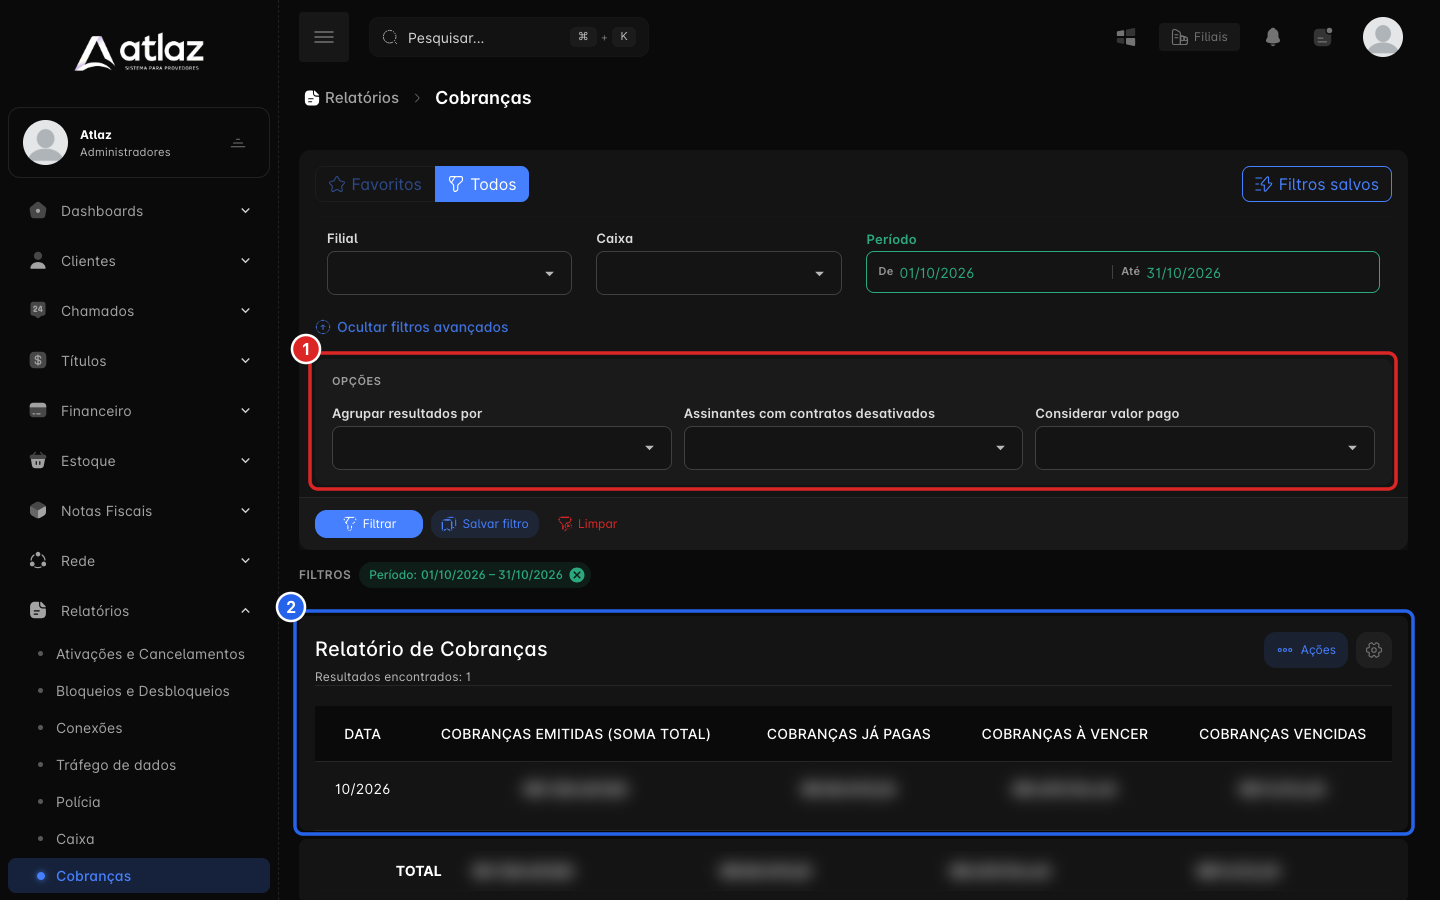The image size is (1440, 900).
Task: Click the Títulos dollar icon
Action: (x=38, y=360)
